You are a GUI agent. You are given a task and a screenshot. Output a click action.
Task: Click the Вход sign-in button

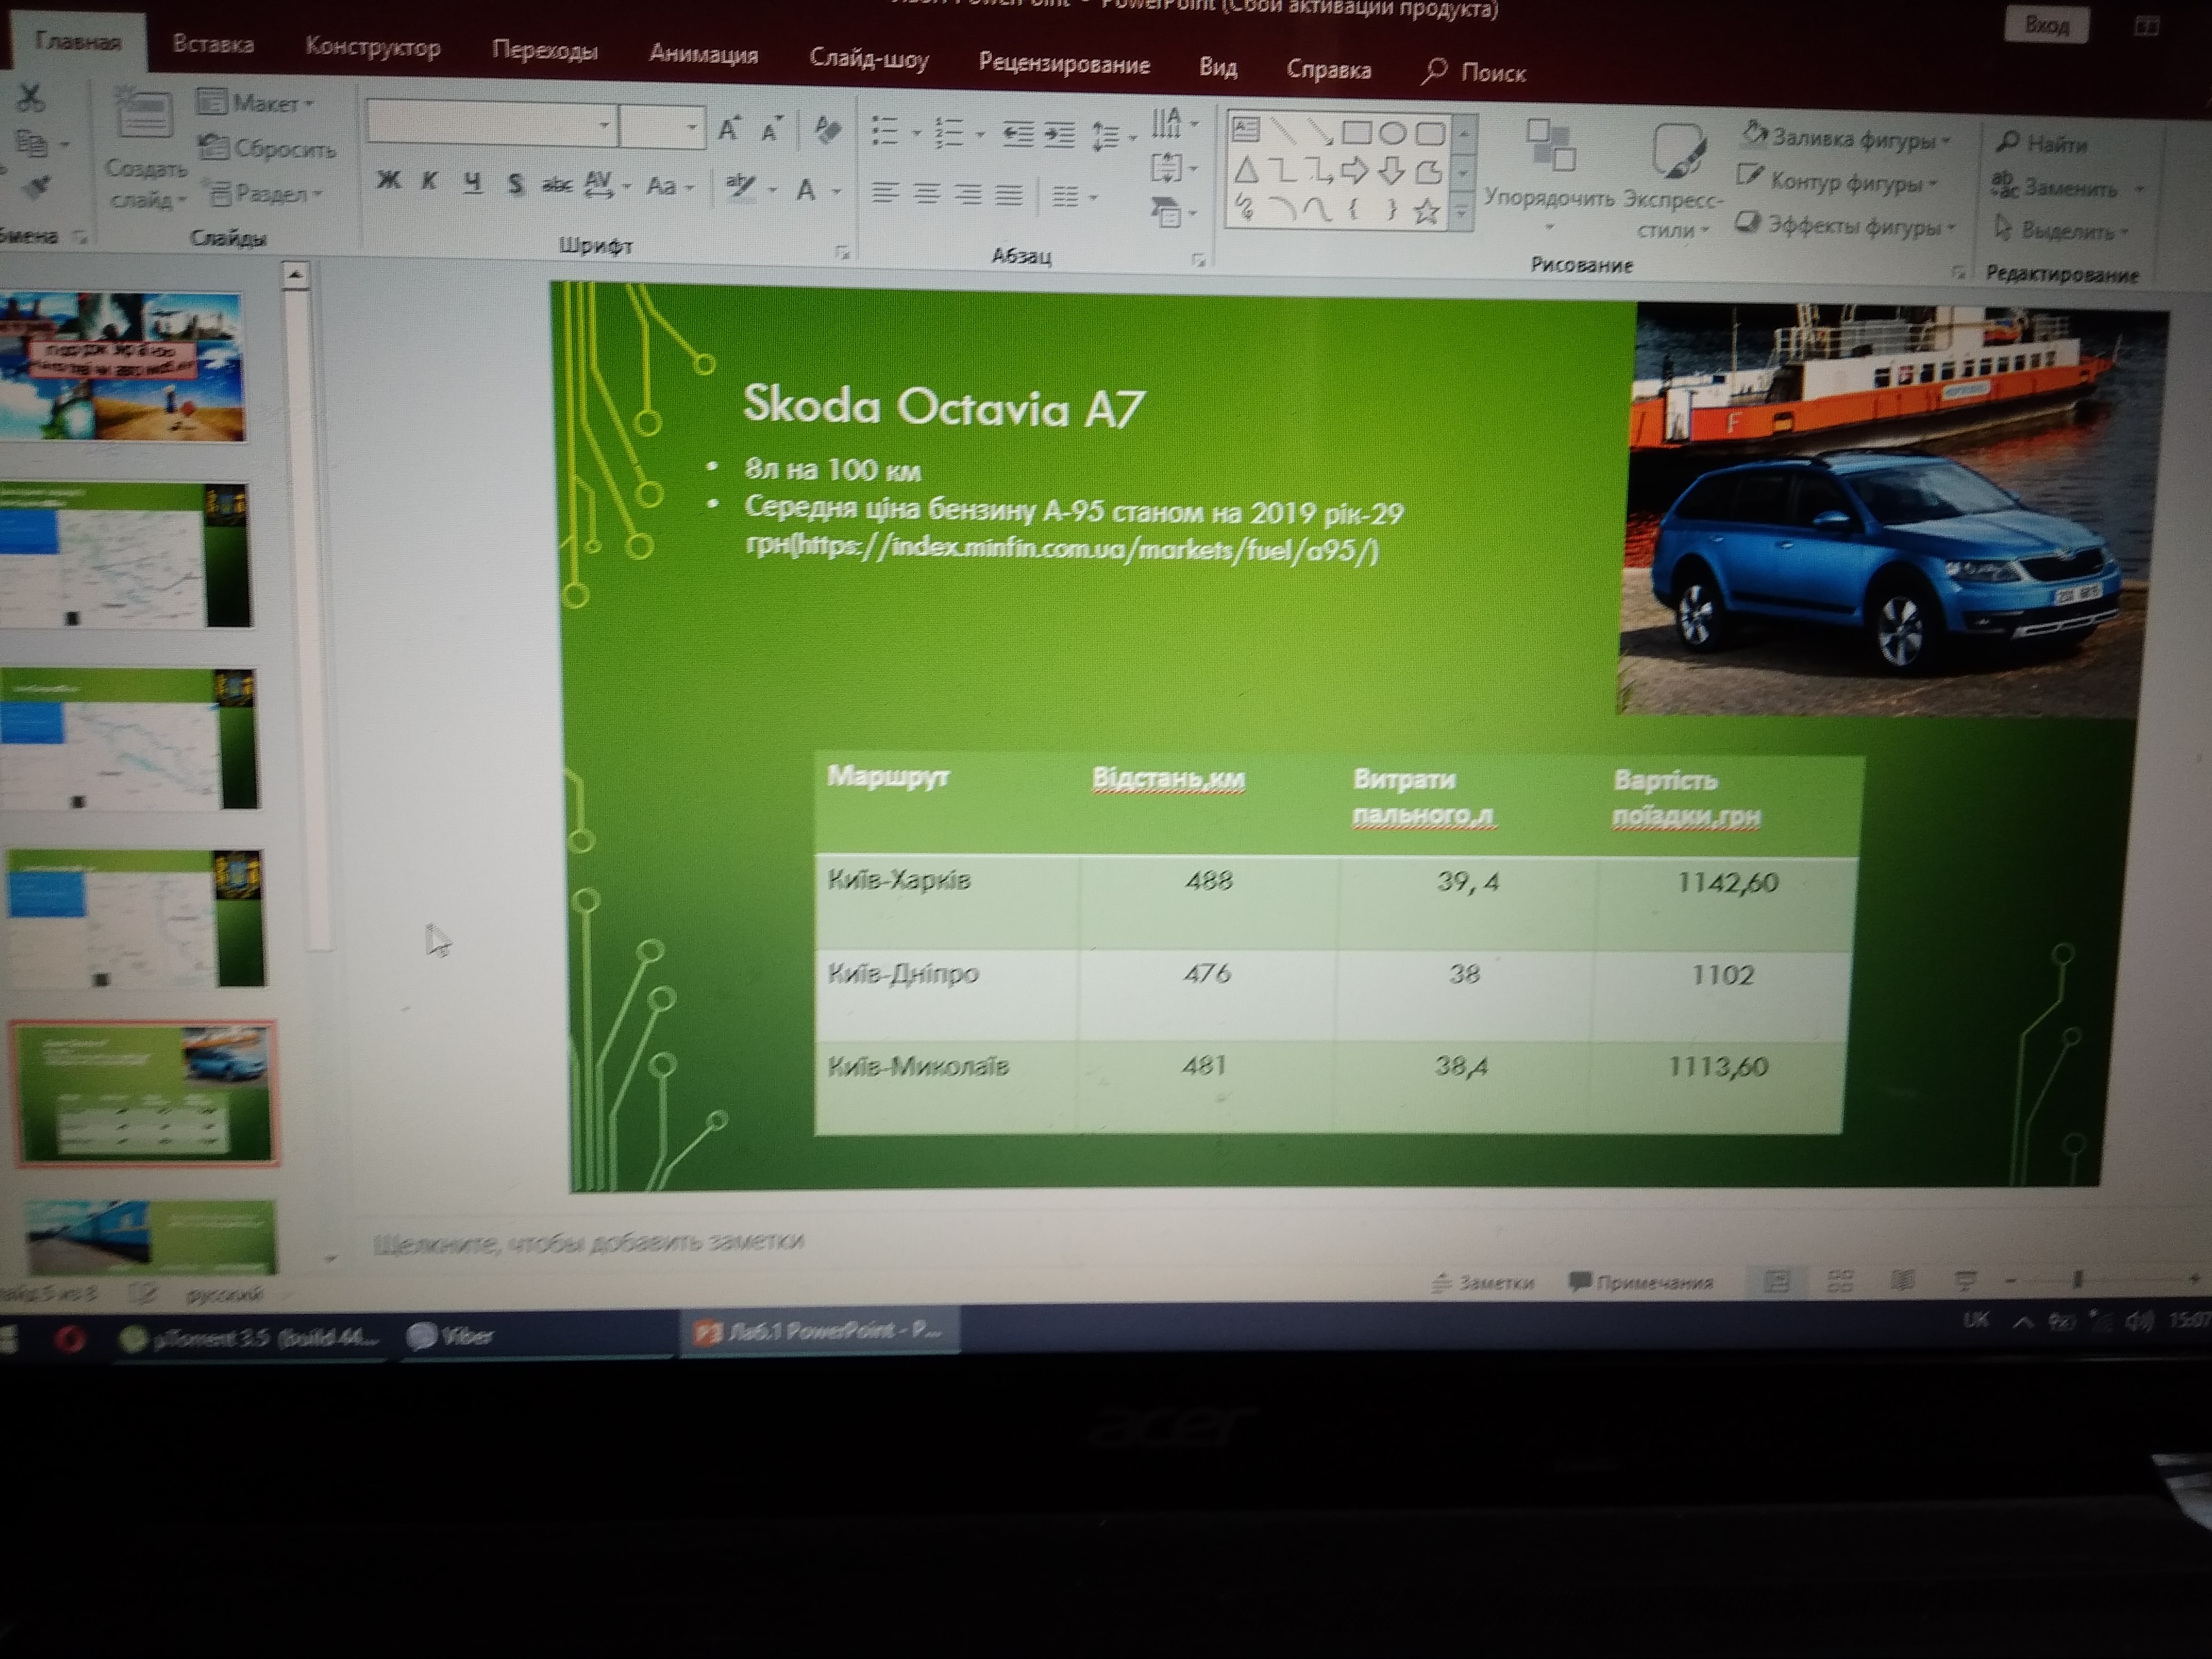tap(2046, 25)
